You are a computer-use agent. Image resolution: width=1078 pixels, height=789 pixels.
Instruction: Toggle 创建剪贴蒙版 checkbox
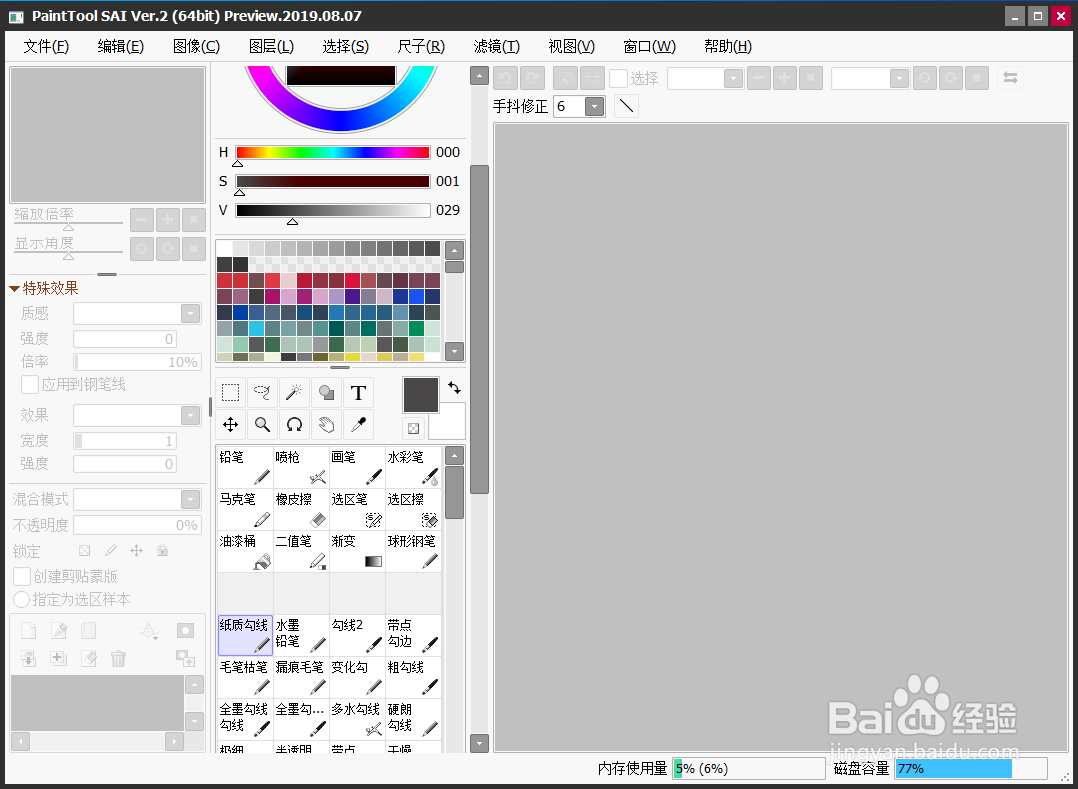coord(22,576)
